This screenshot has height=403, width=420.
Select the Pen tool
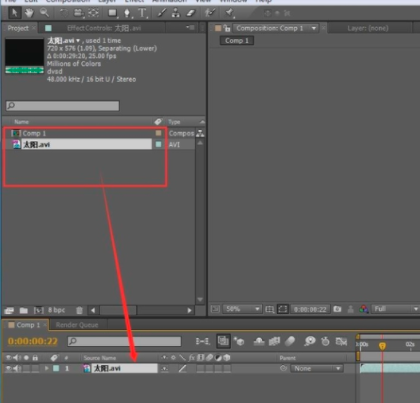pyautogui.click(x=127, y=13)
